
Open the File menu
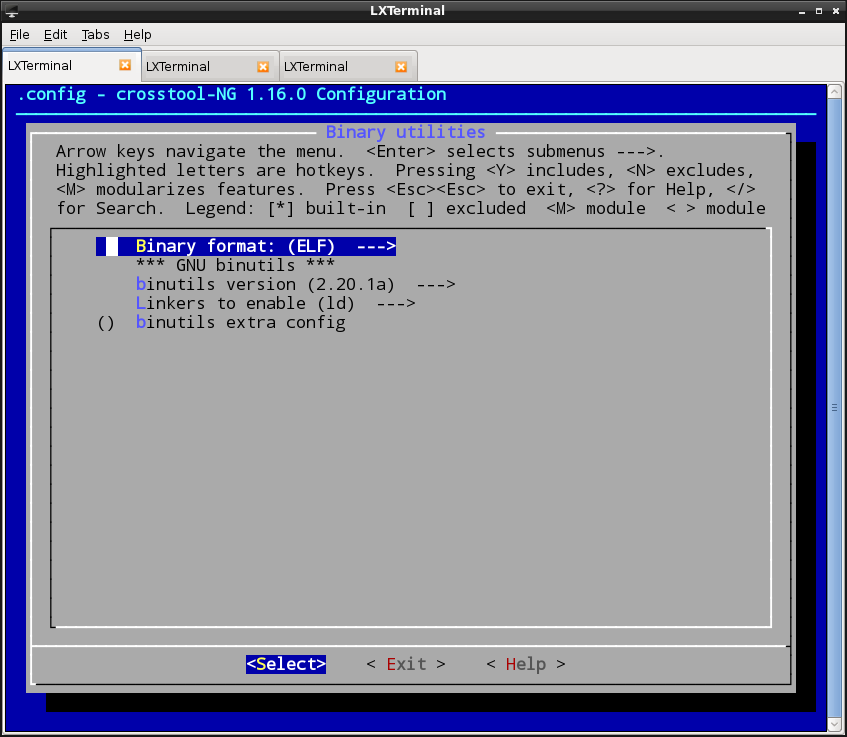pyautogui.click(x=19, y=35)
